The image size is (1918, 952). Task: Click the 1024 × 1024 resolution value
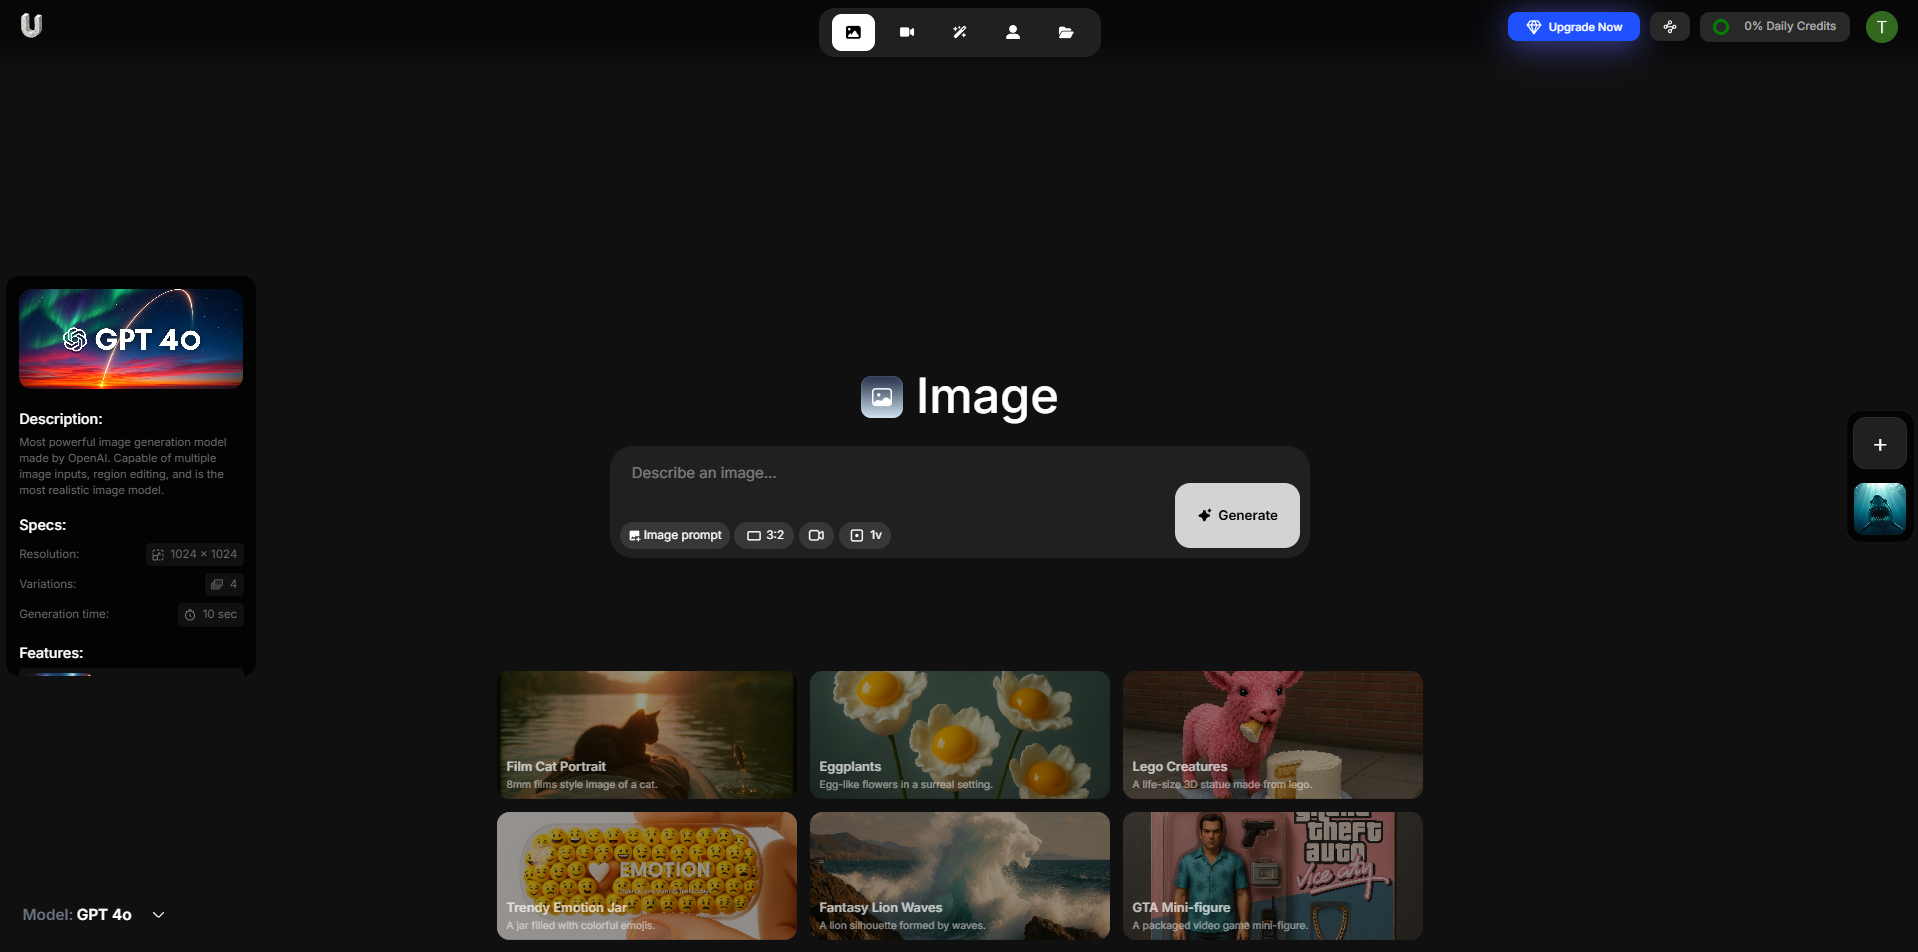tap(195, 554)
